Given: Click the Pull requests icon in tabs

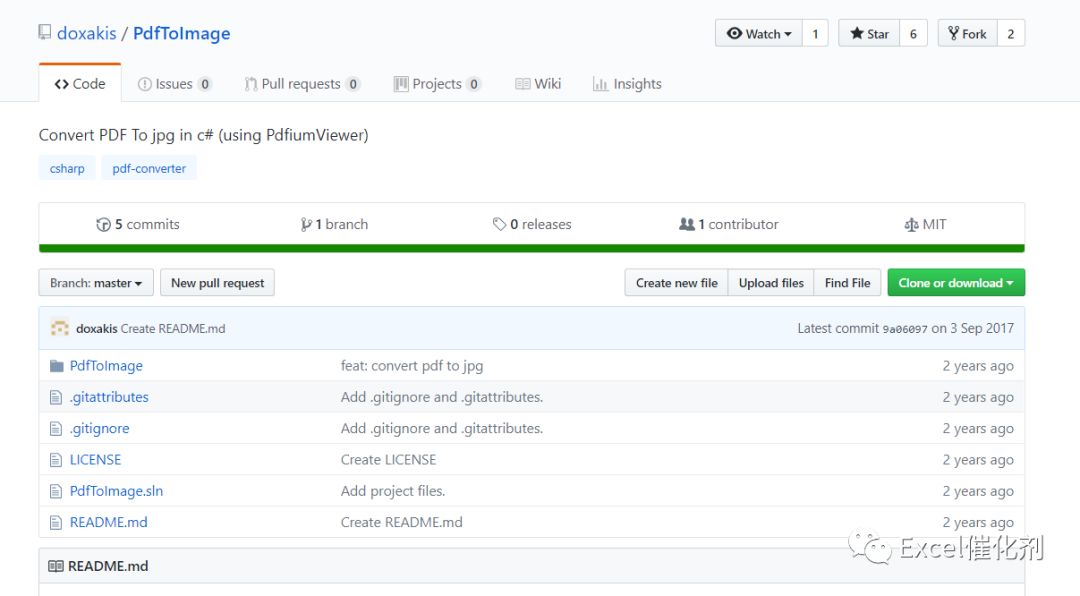Looking at the screenshot, I should coord(251,84).
